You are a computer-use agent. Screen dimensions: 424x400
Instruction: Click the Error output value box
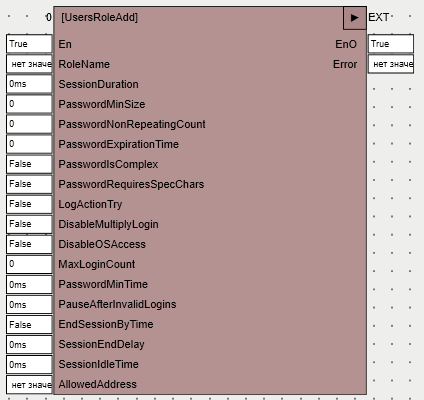[391, 64]
